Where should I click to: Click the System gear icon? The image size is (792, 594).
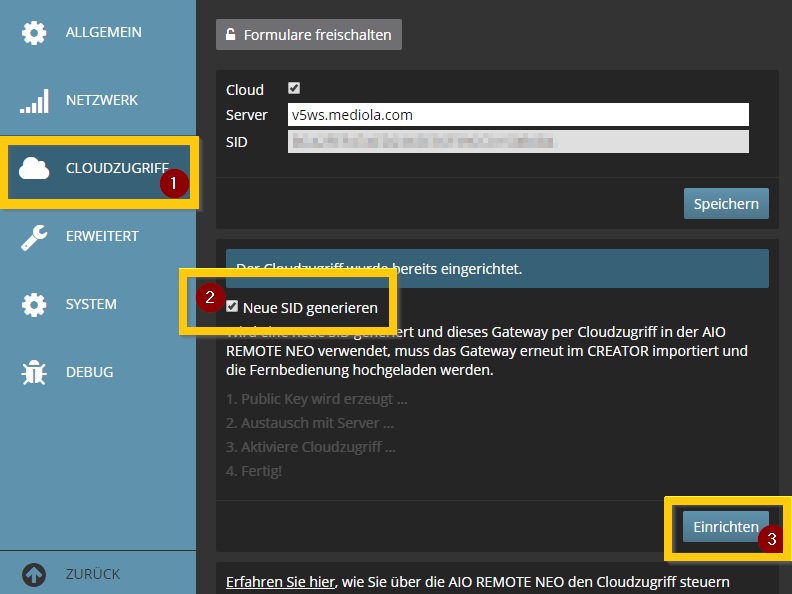coord(34,305)
